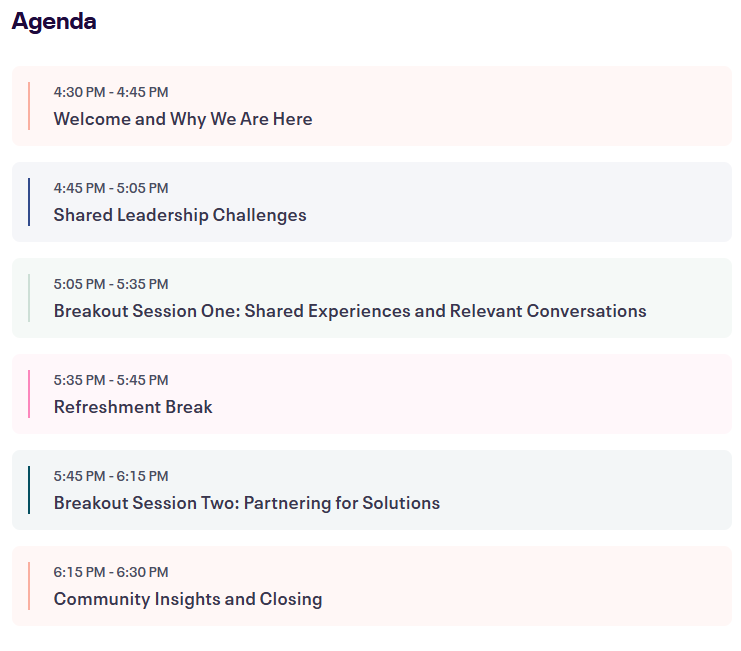This screenshot has height=651, width=741.
Task: Click the orange accent bar beside Welcome session
Action: (x=29, y=106)
